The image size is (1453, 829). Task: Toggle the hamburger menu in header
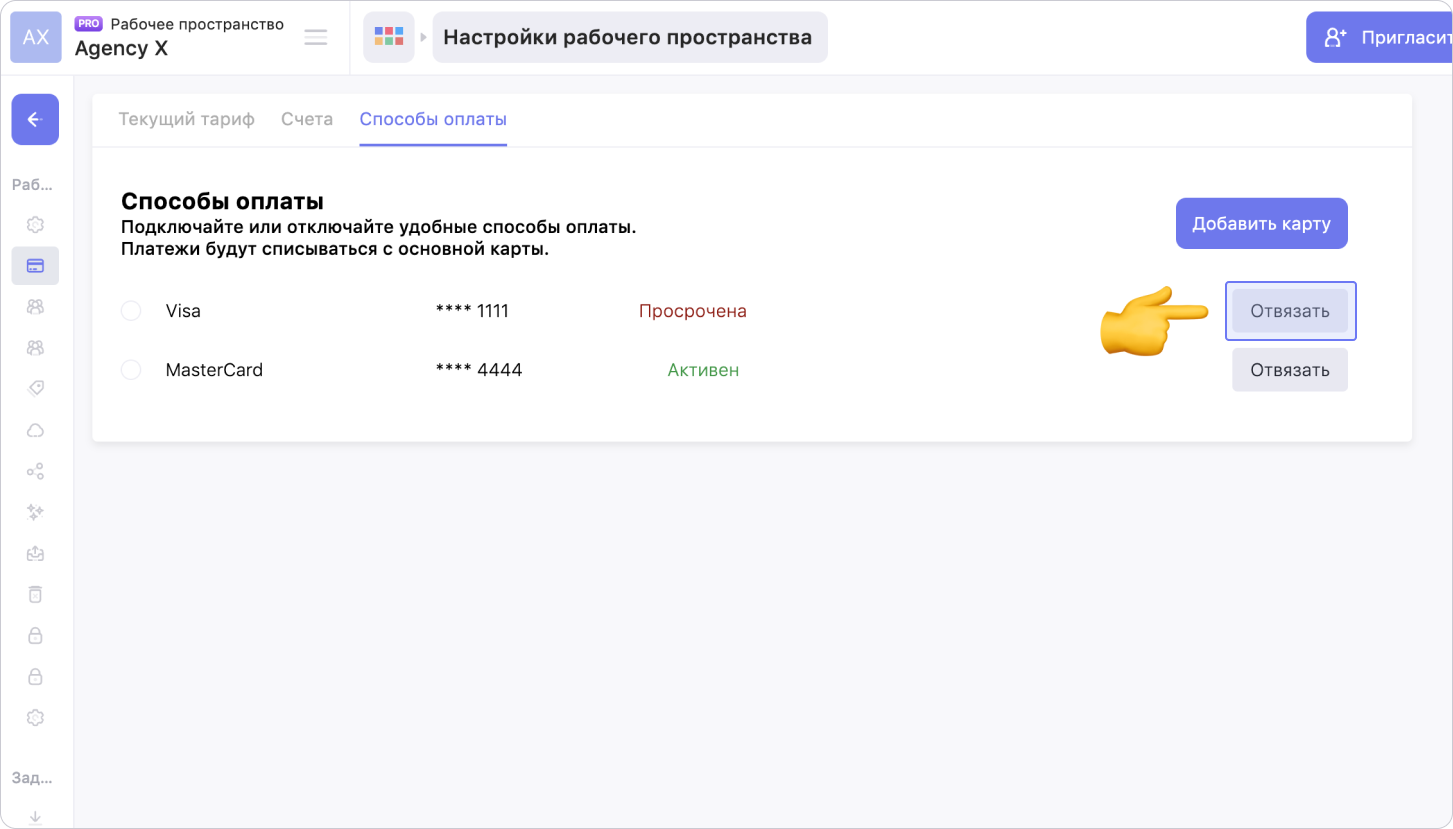point(316,37)
